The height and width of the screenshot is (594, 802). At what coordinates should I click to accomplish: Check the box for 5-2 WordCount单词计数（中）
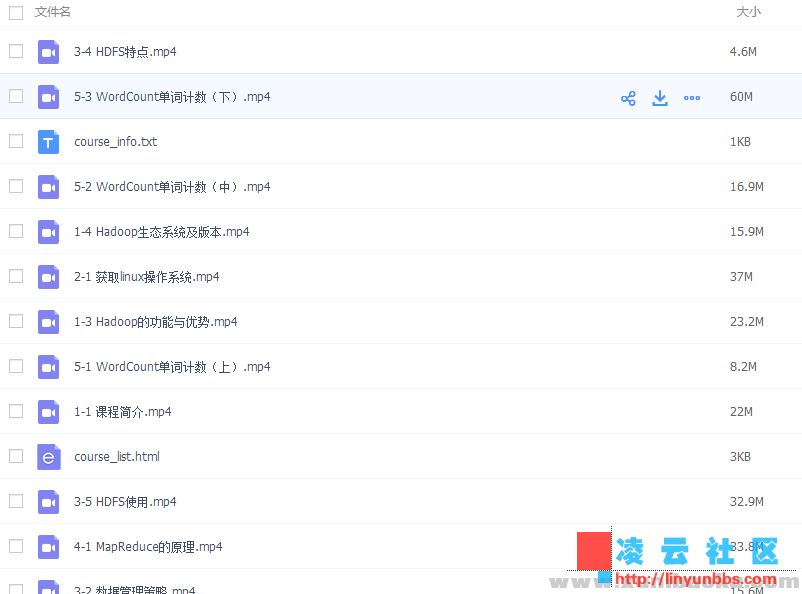[x=16, y=186]
